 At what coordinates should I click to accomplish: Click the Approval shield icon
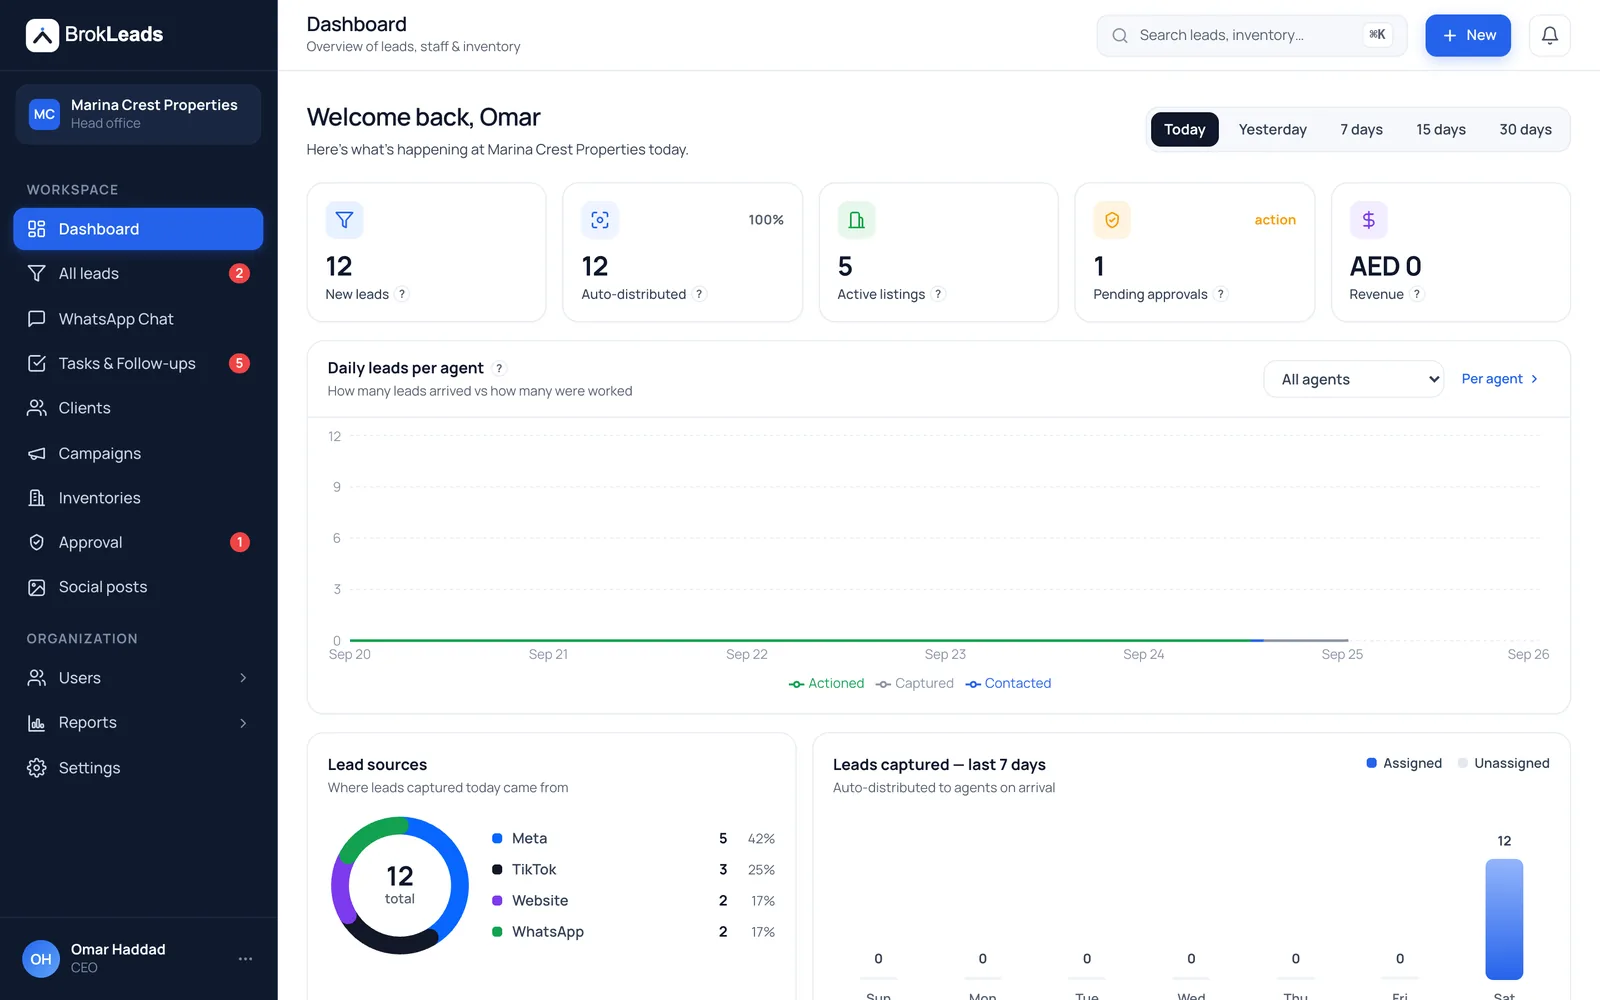(x=37, y=542)
